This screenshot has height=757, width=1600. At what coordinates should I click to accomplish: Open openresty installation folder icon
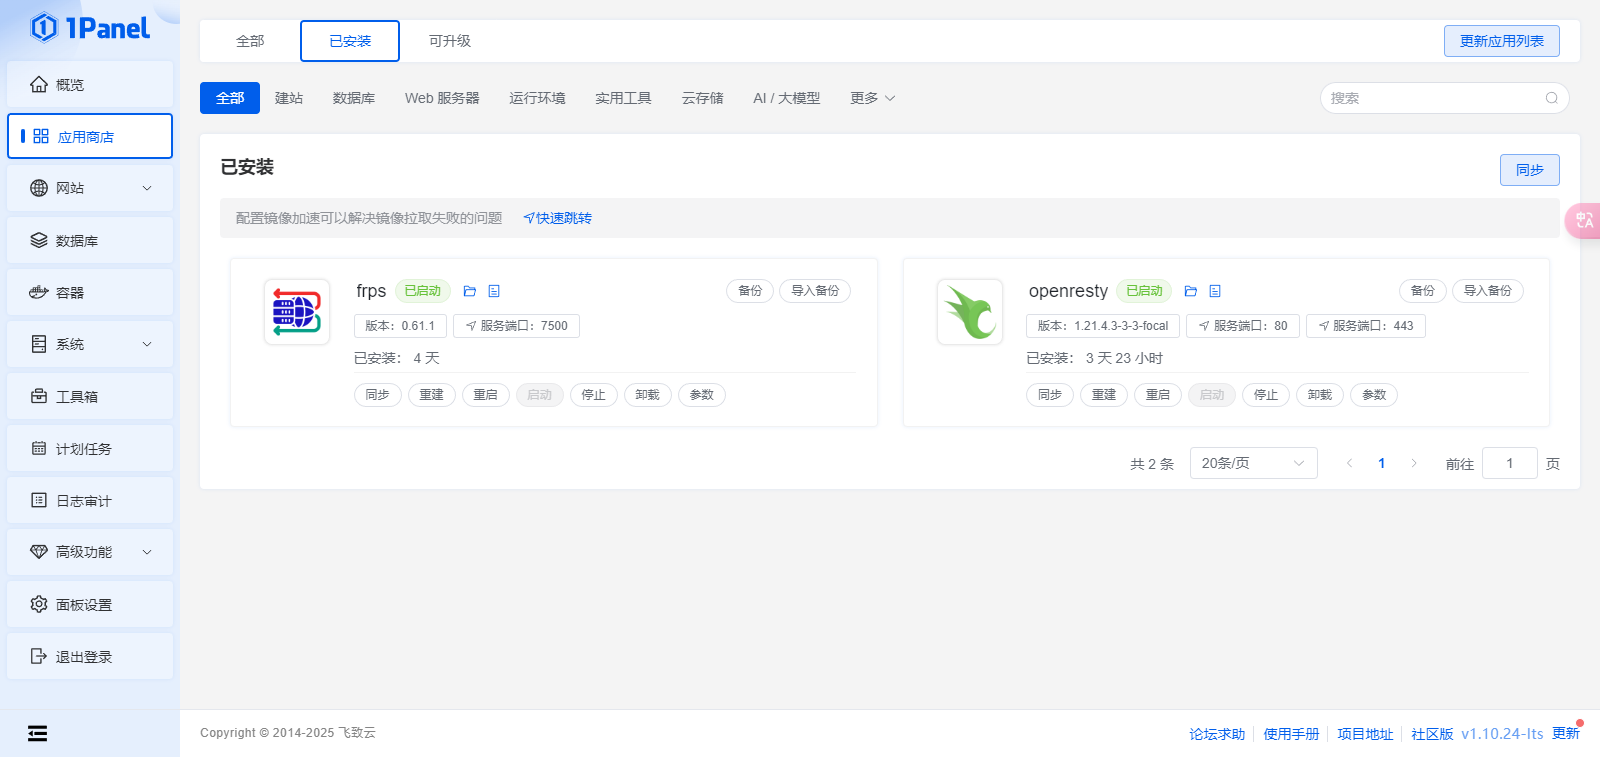click(x=1190, y=291)
